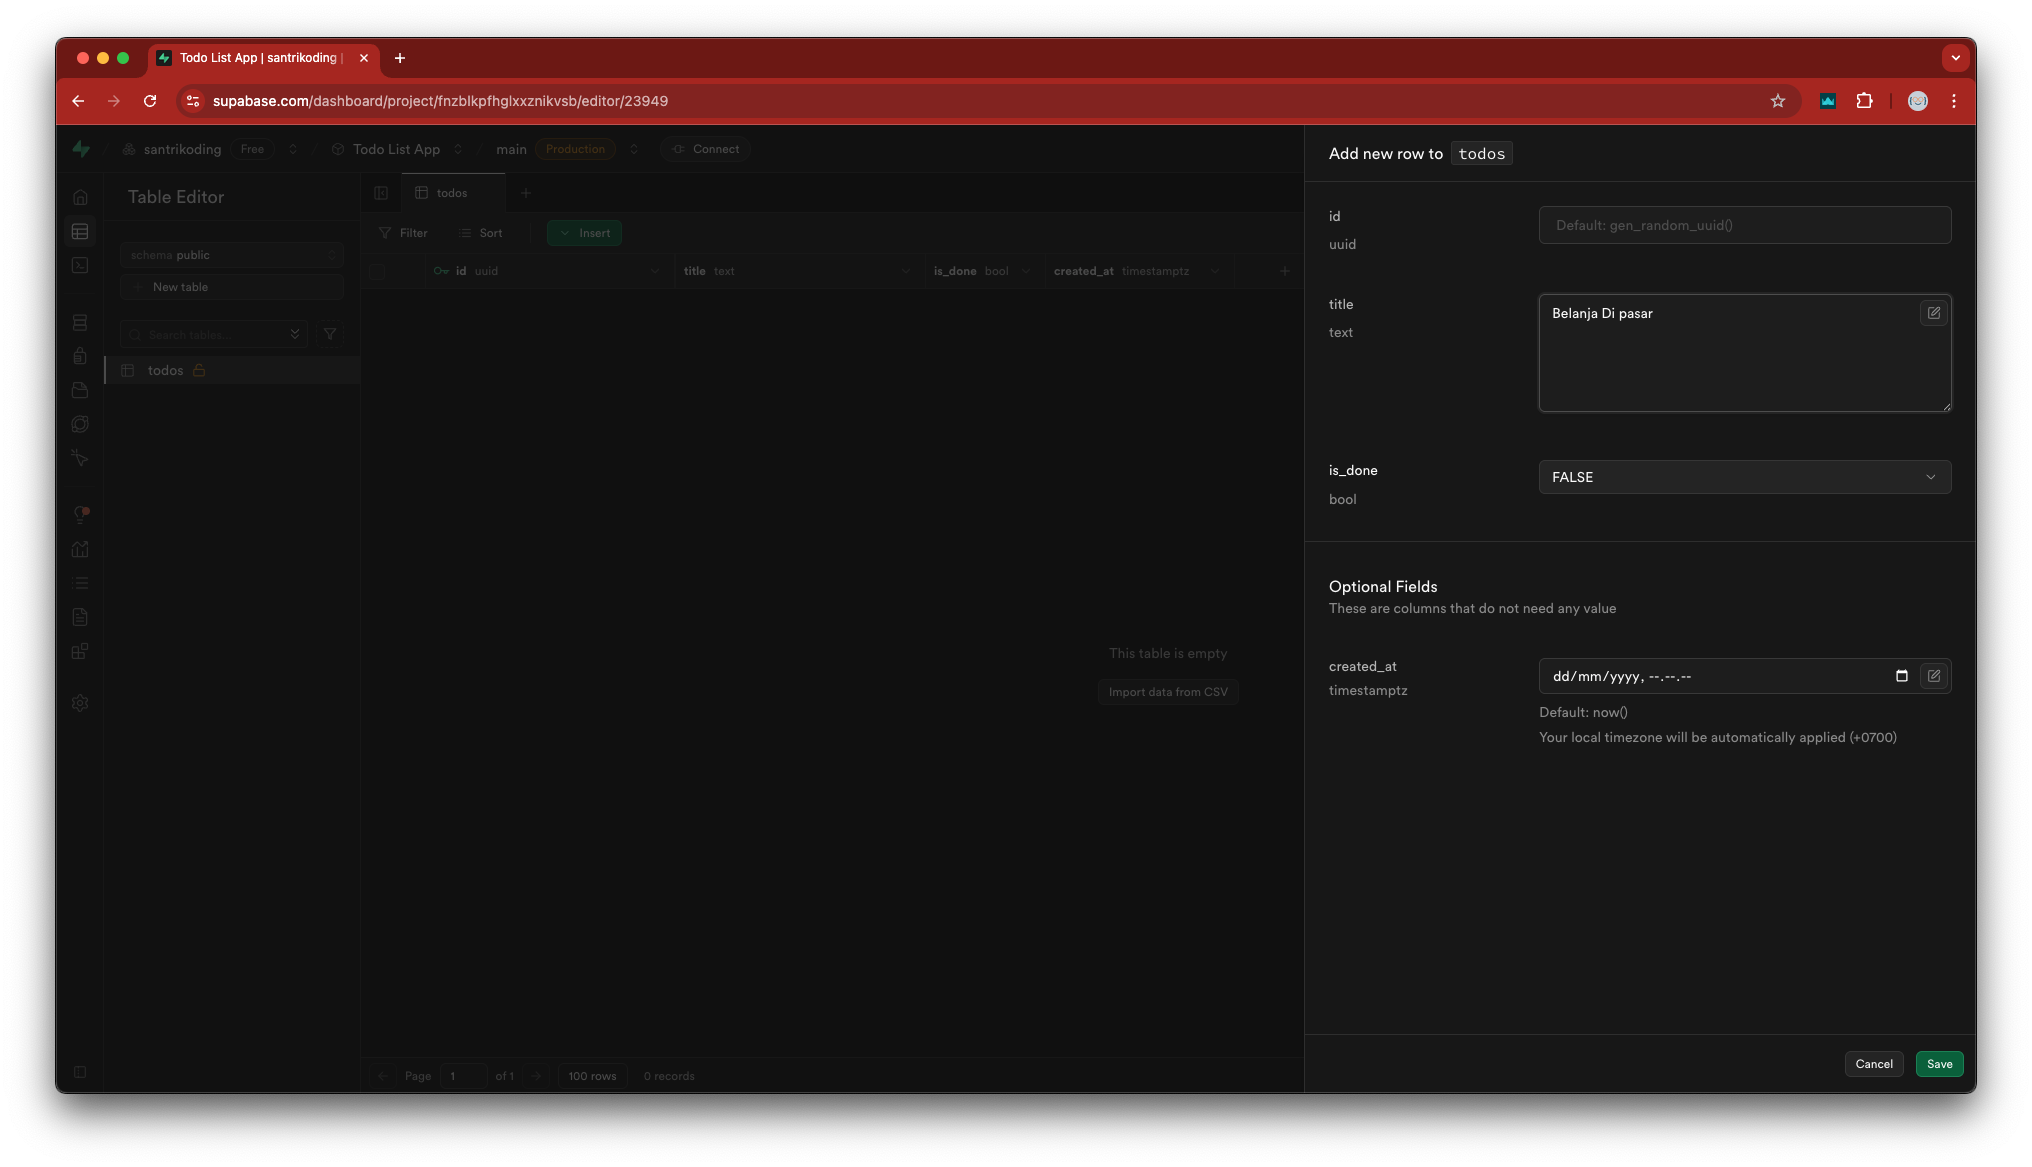Click the Supabase logo

click(81, 149)
